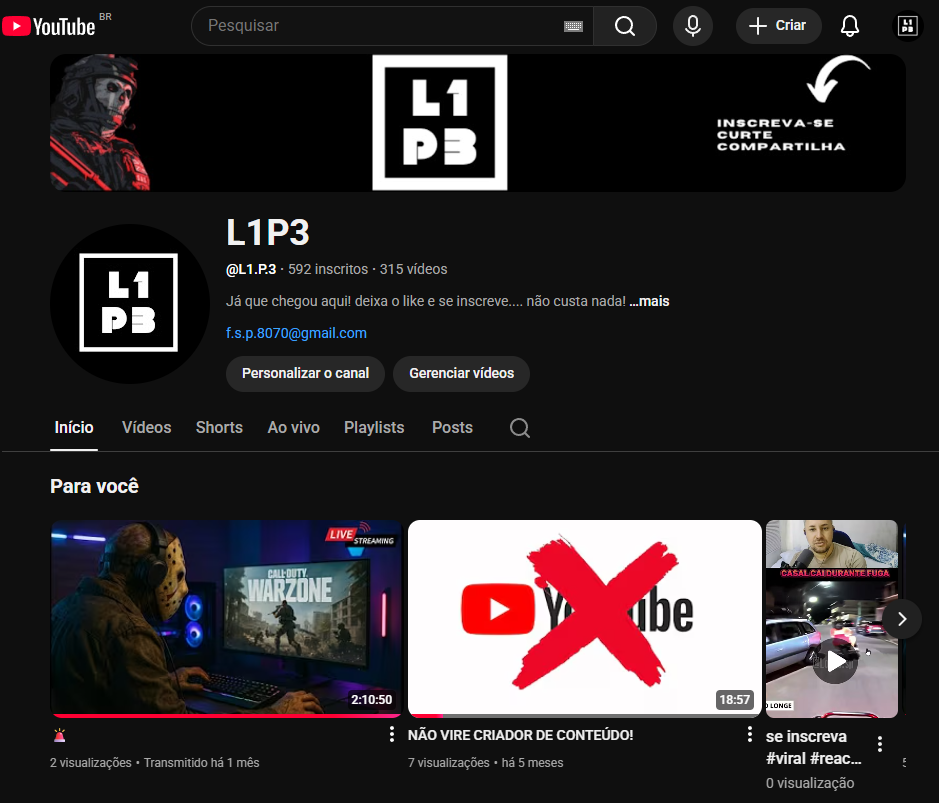Click the '0 visualização' text under short
This screenshot has width=939, height=803.
(x=810, y=783)
